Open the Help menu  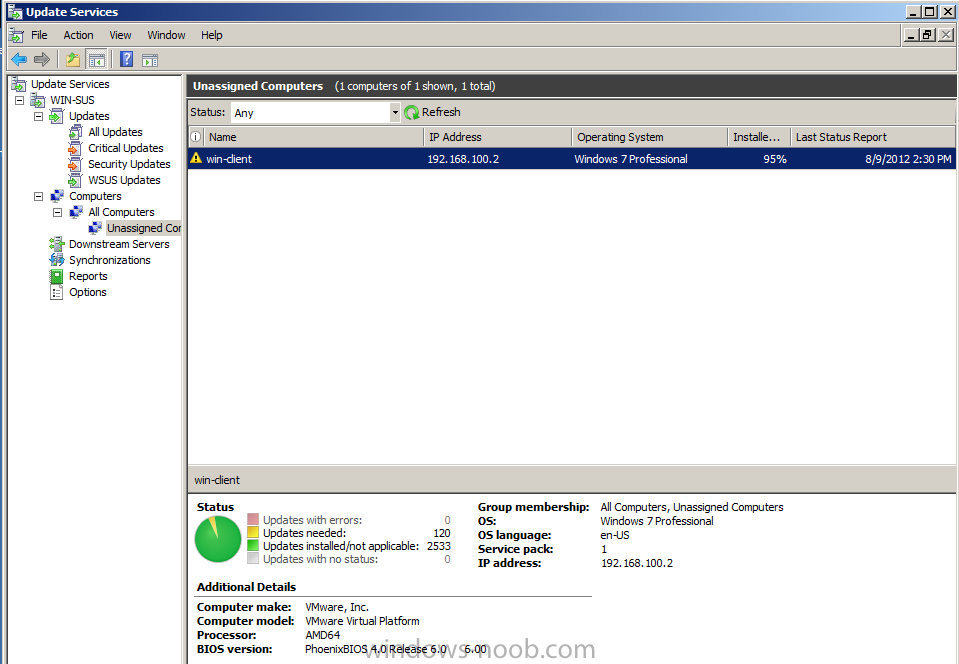tap(212, 35)
